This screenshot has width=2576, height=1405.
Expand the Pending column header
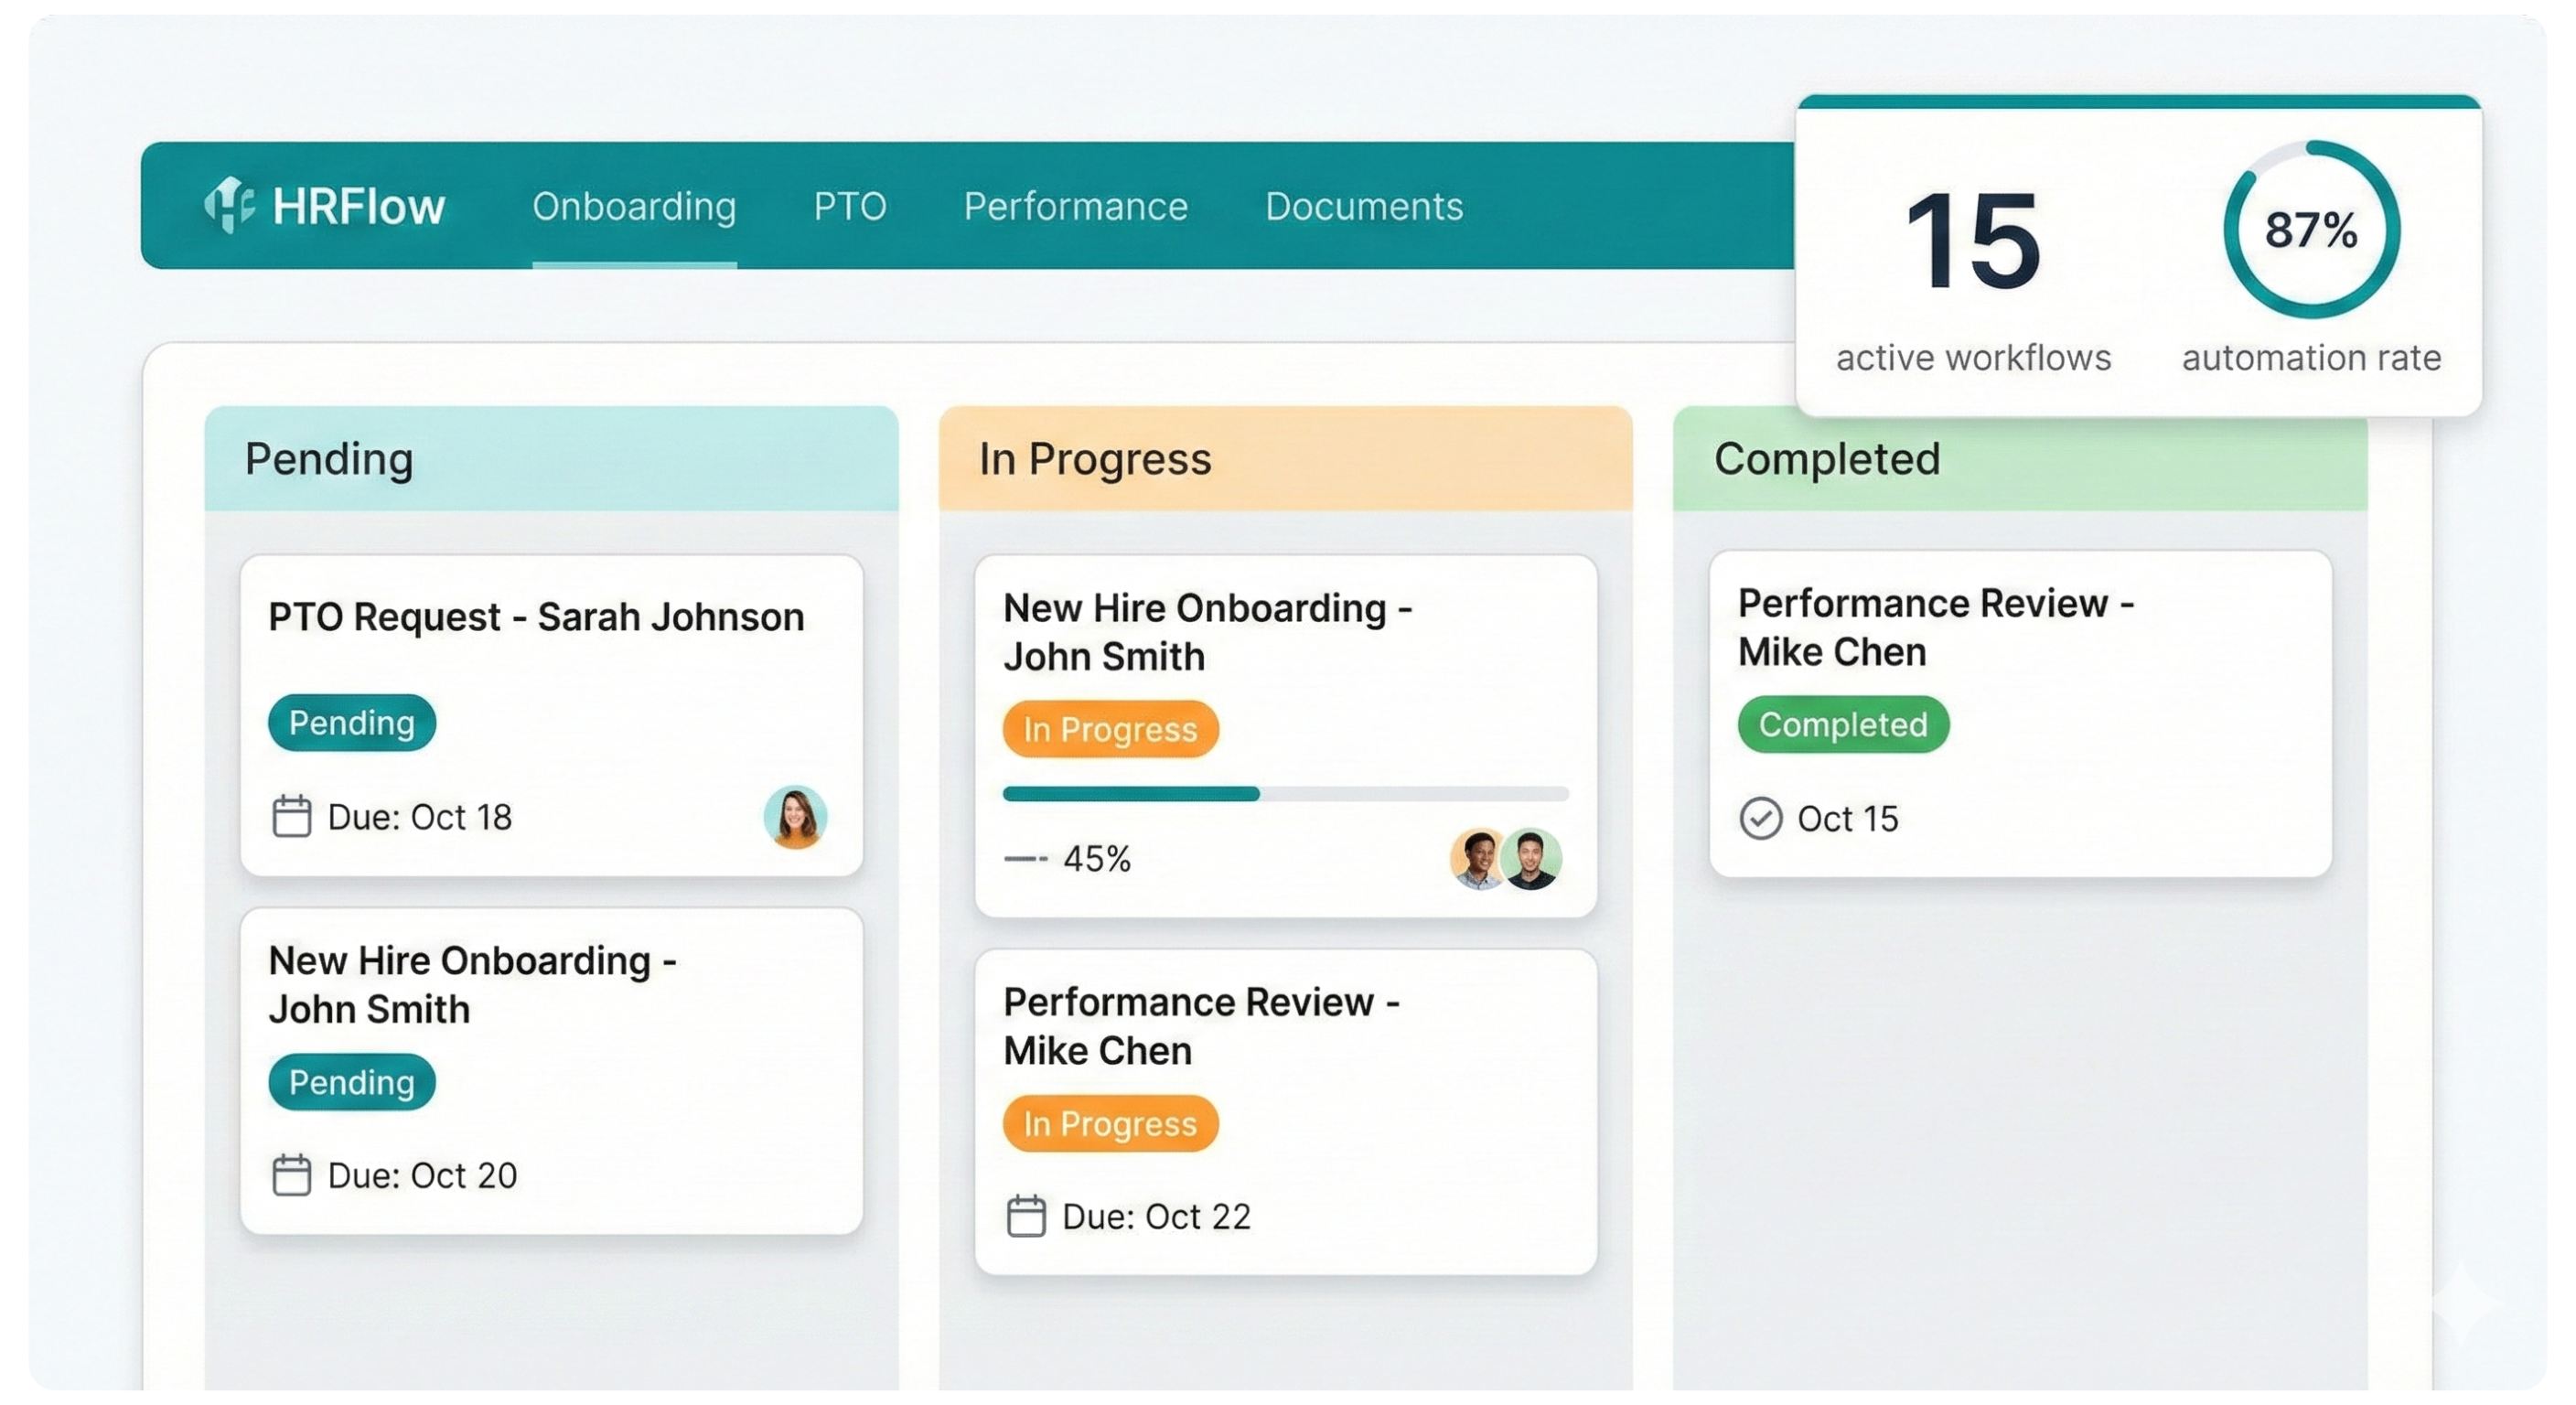[330, 459]
